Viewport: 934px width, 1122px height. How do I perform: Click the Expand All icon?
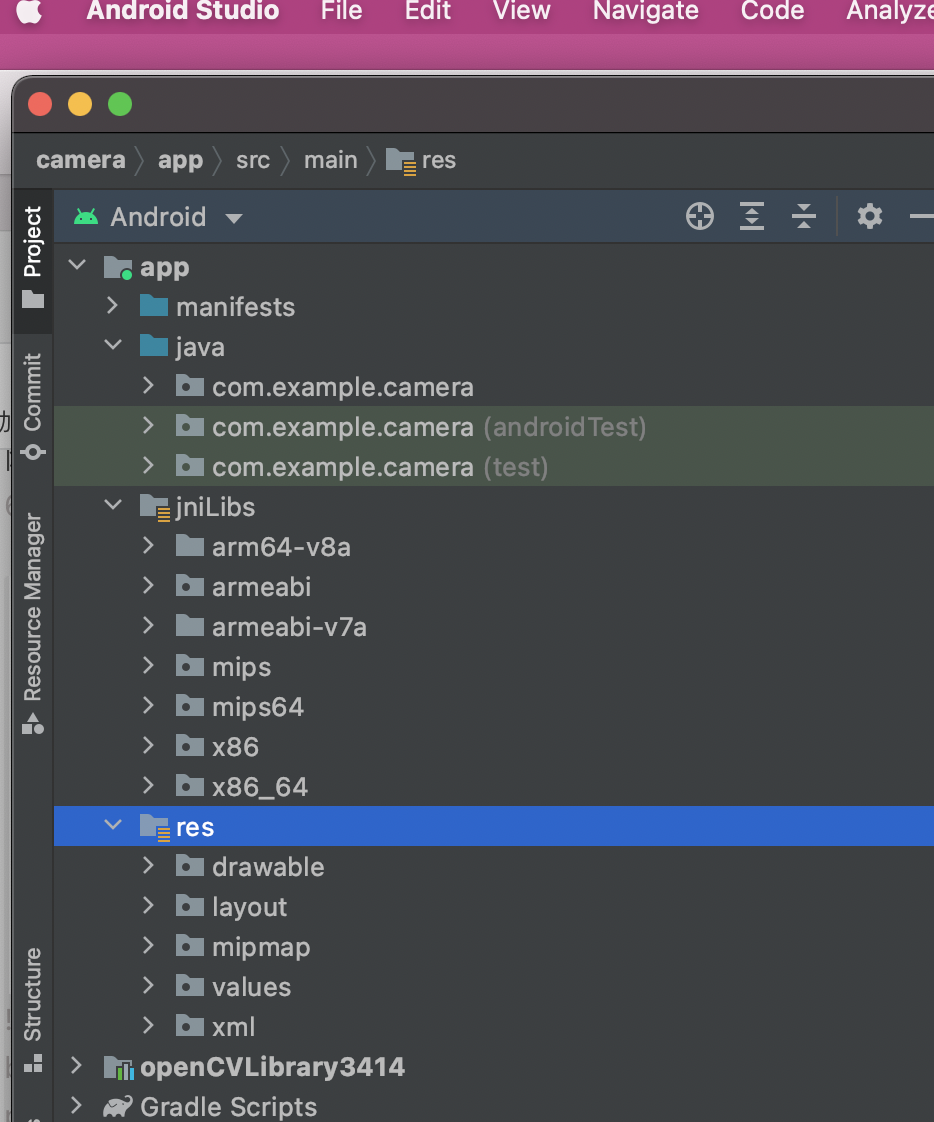point(751,216)
